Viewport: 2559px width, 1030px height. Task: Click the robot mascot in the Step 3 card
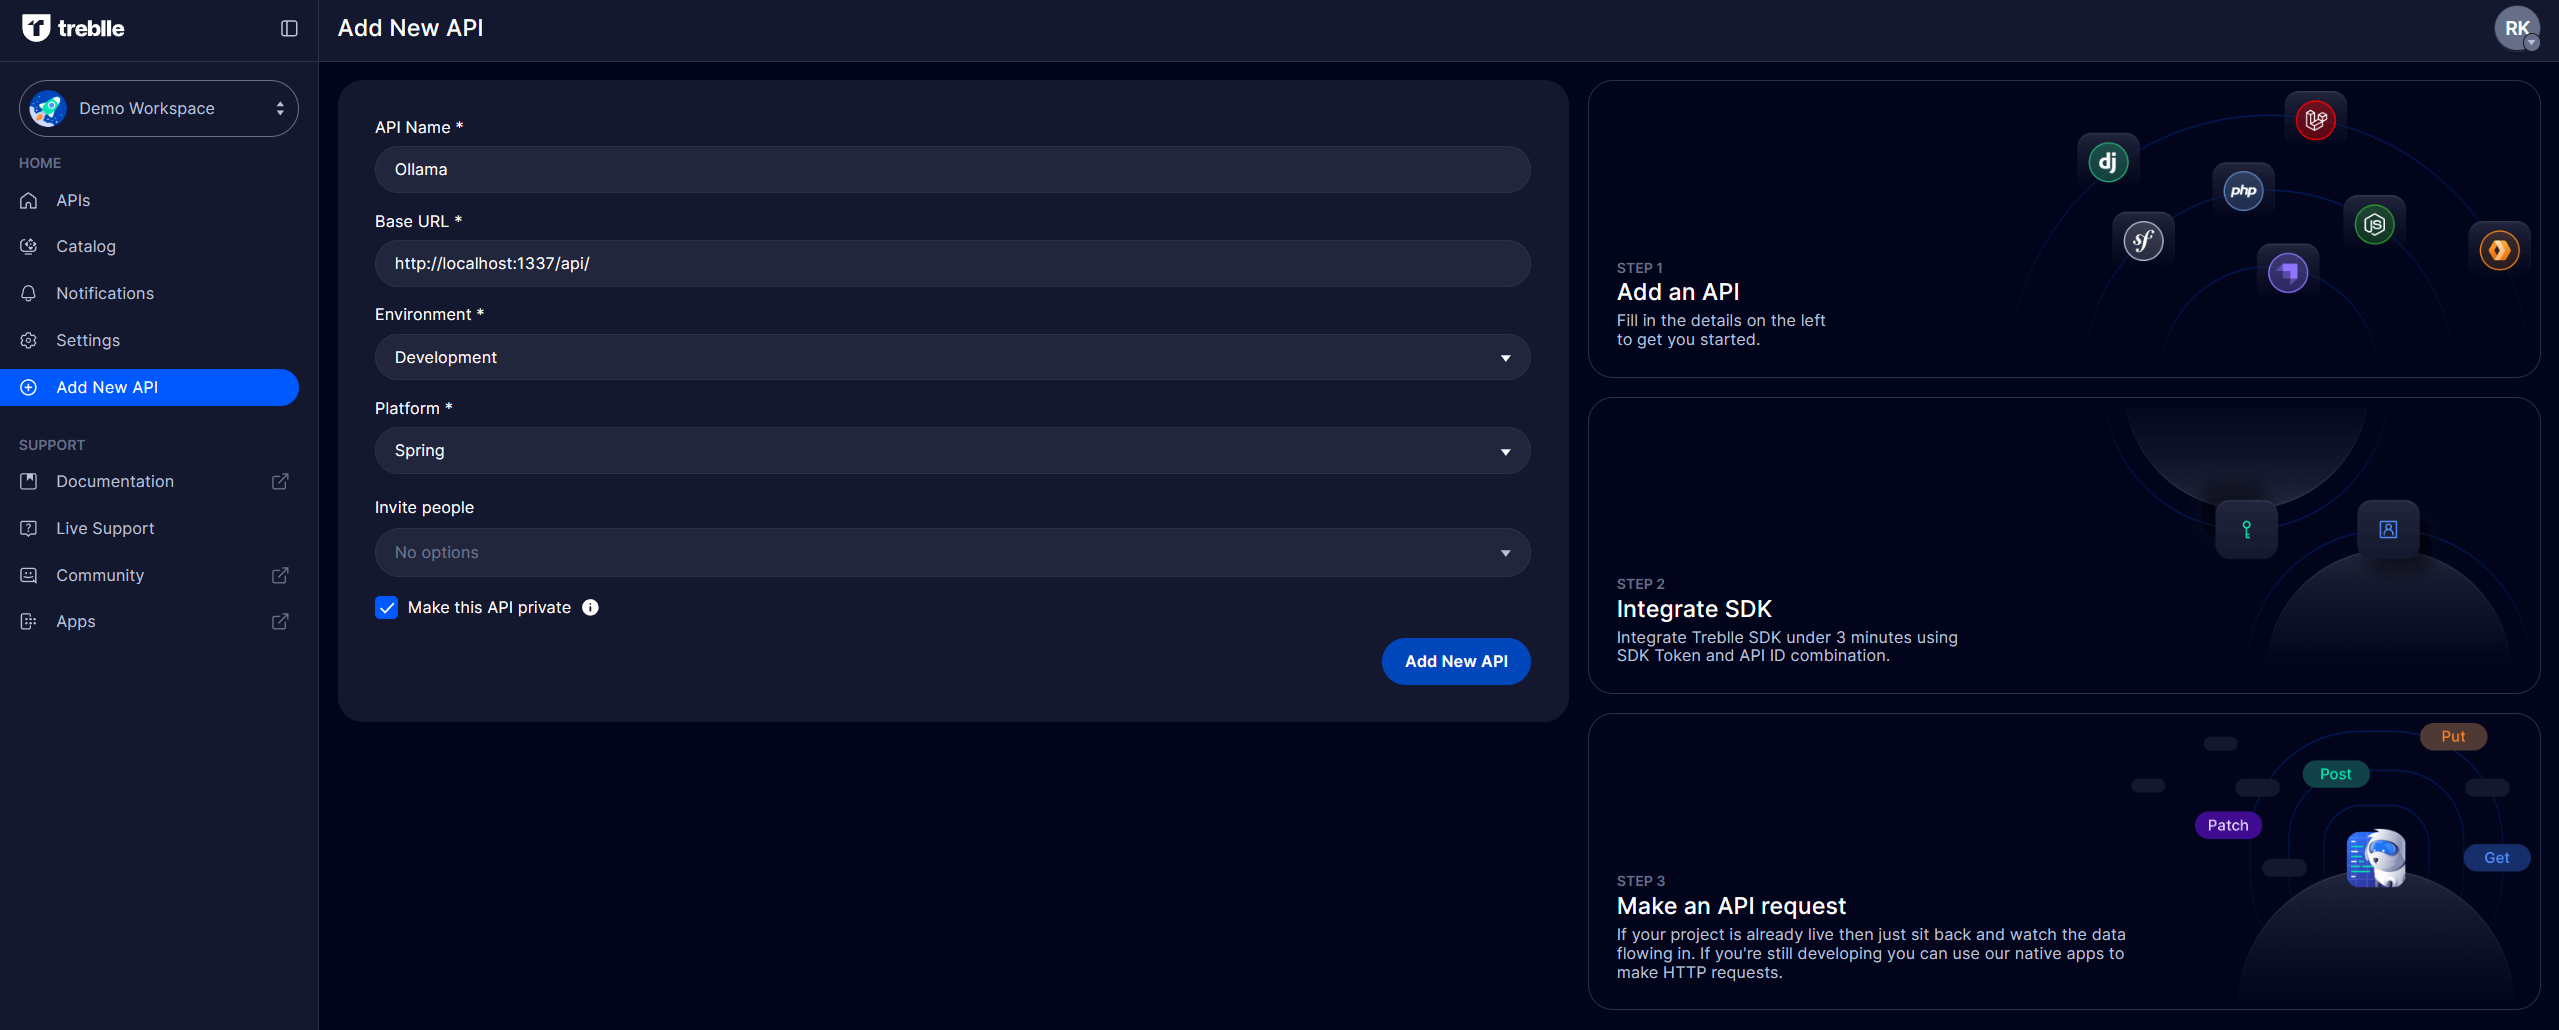pyautogui.click(x=2376, y=858)
